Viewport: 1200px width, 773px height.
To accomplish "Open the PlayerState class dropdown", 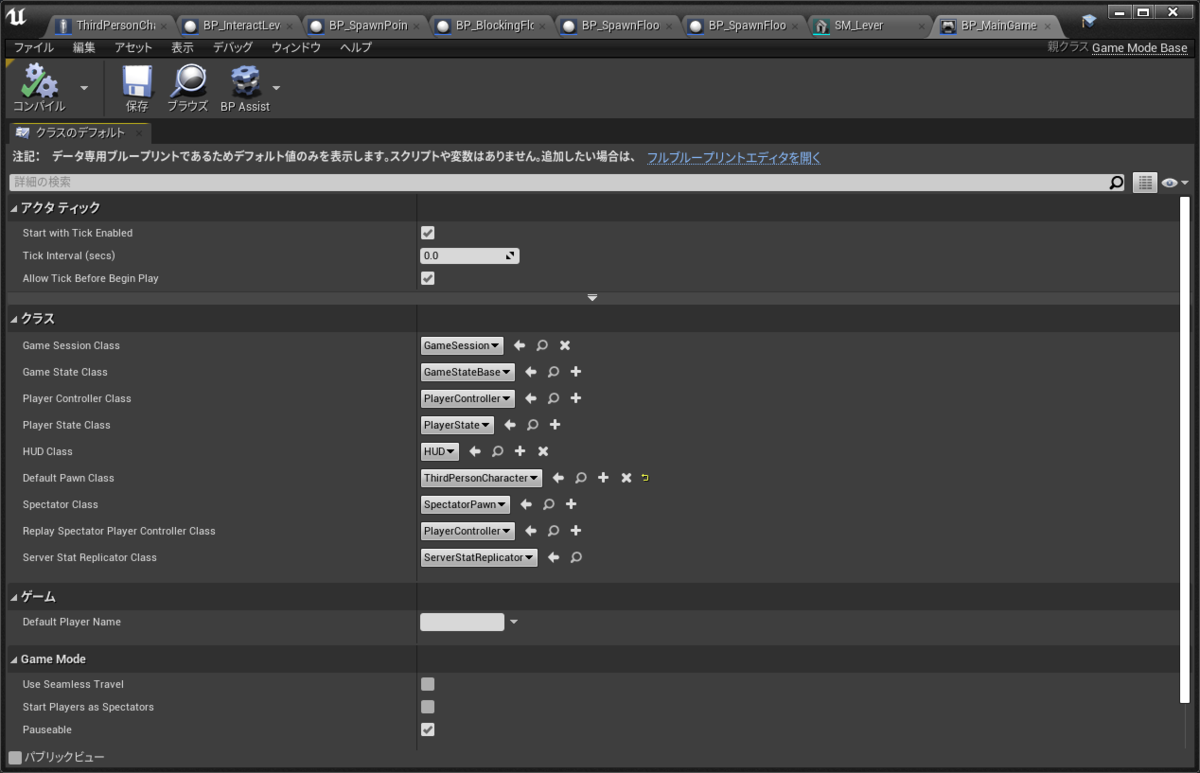I will click(457, 425).
